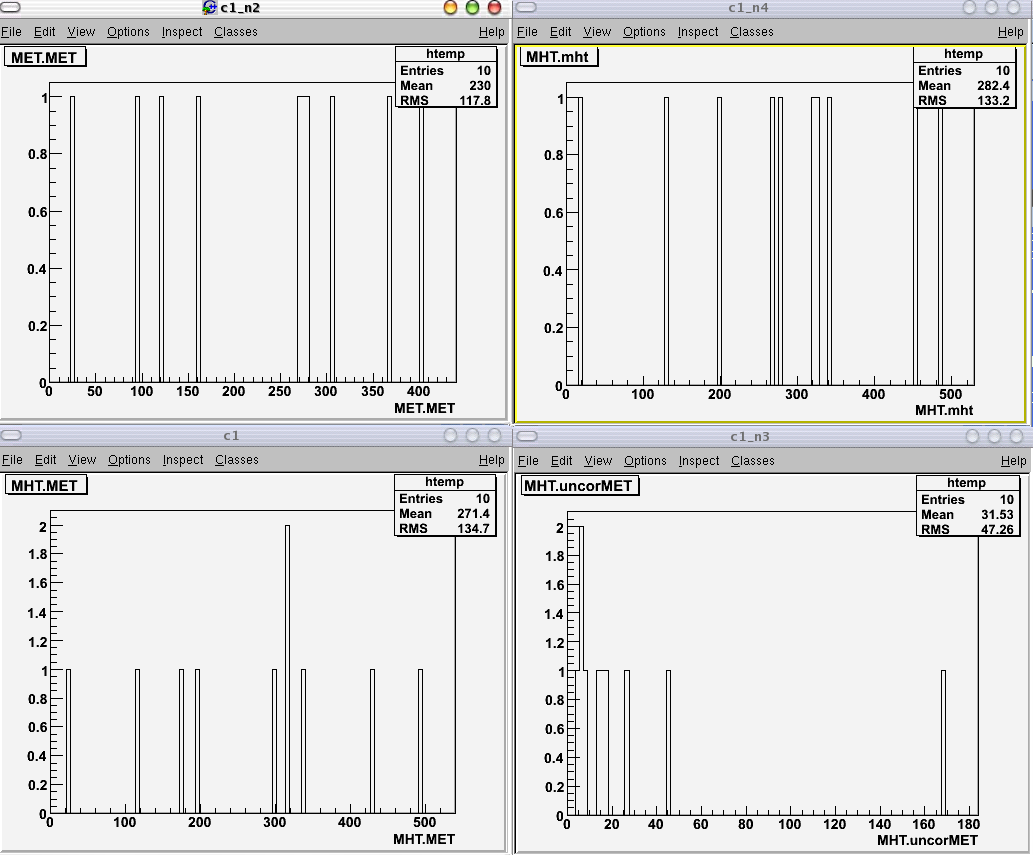Select the MHT.mht histogram title box
The height and width of the screenshot is (855, 1033).
[x=558, y=58]
